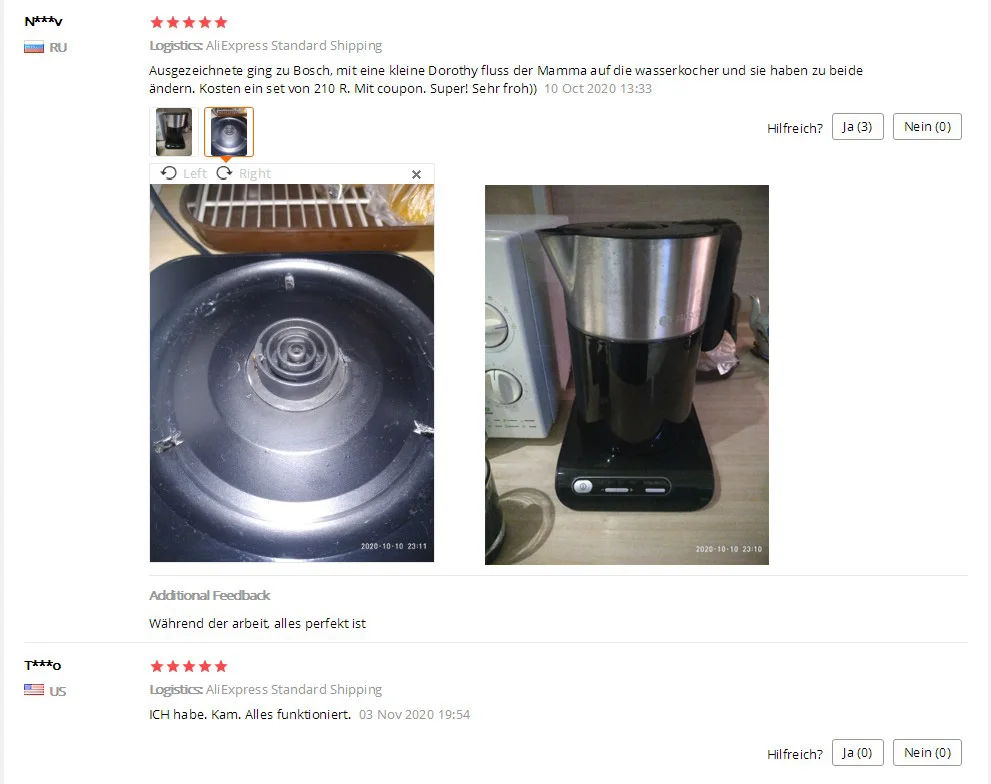Click the five-star rating of N***v's review

pyautogui.click(x=188, y=23)
